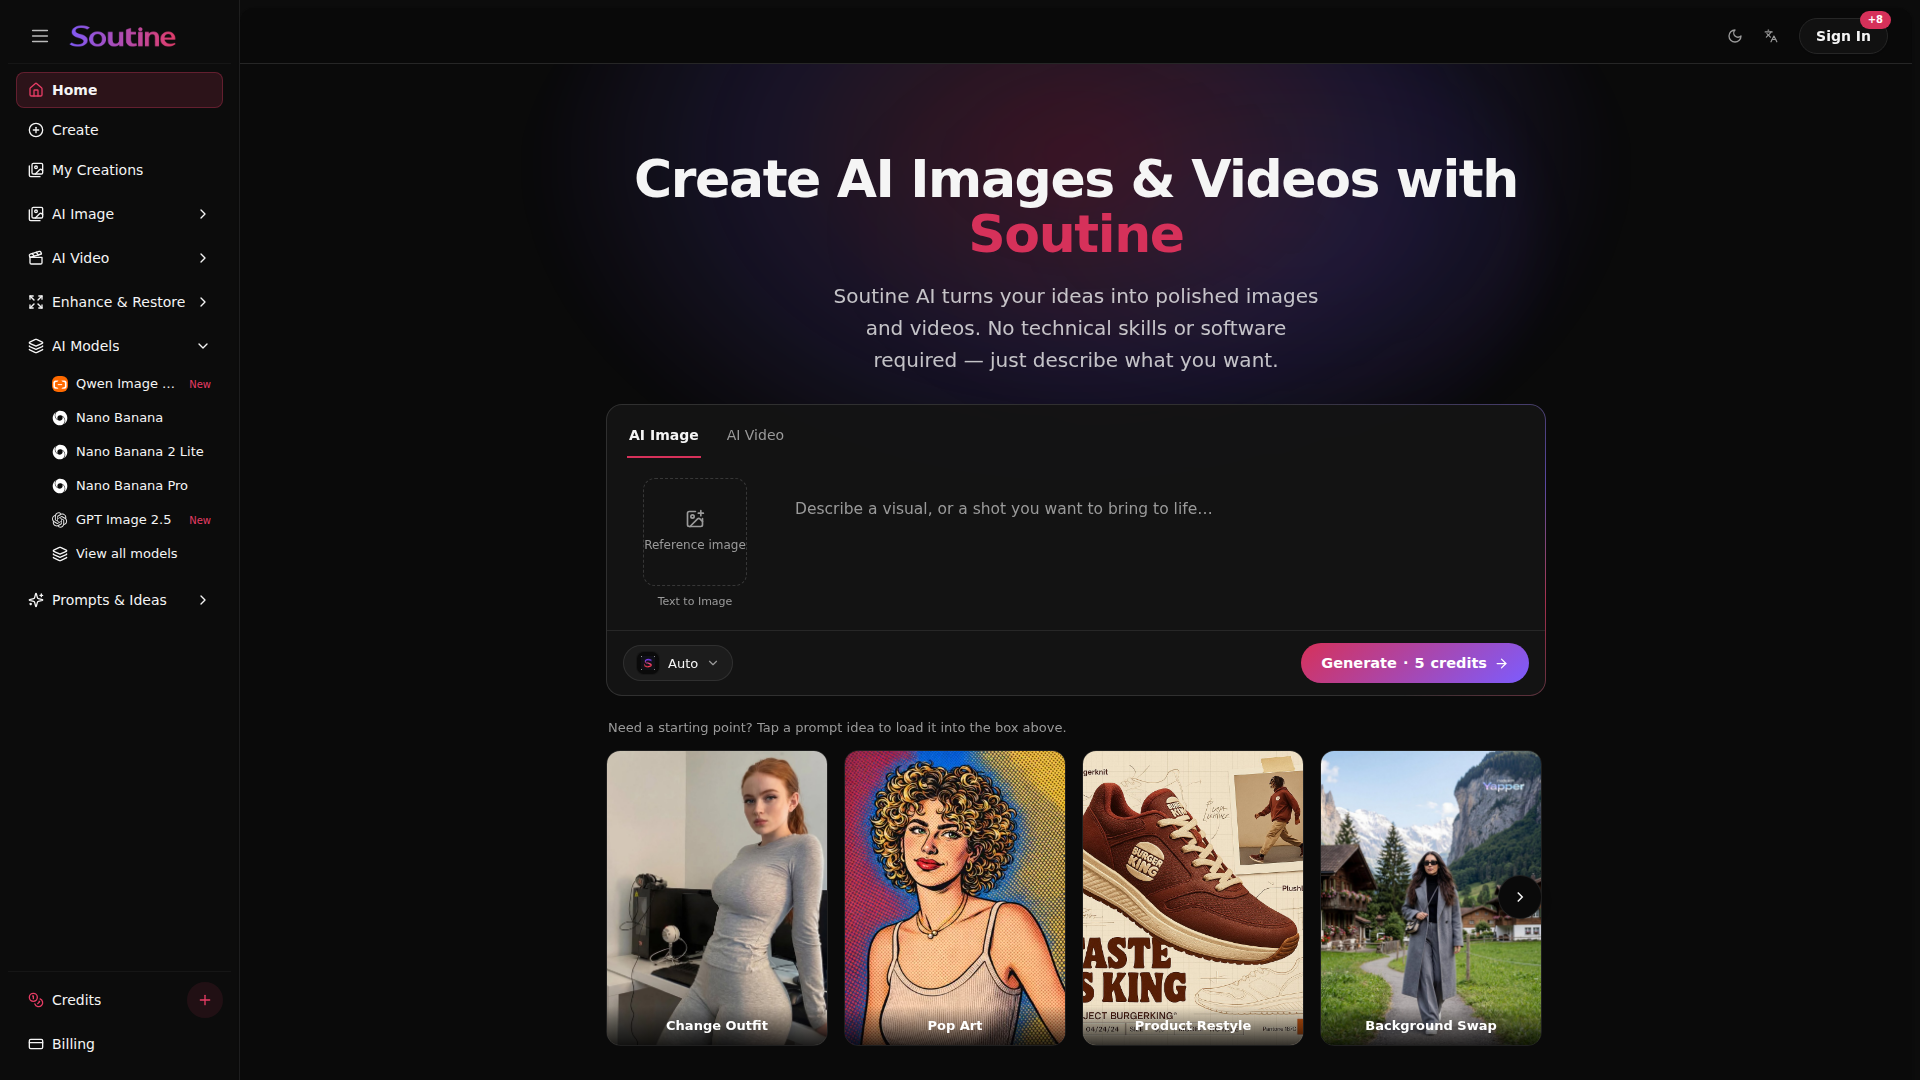
Task: Click the AI Image sidebar icon
Action: (36, 214)
